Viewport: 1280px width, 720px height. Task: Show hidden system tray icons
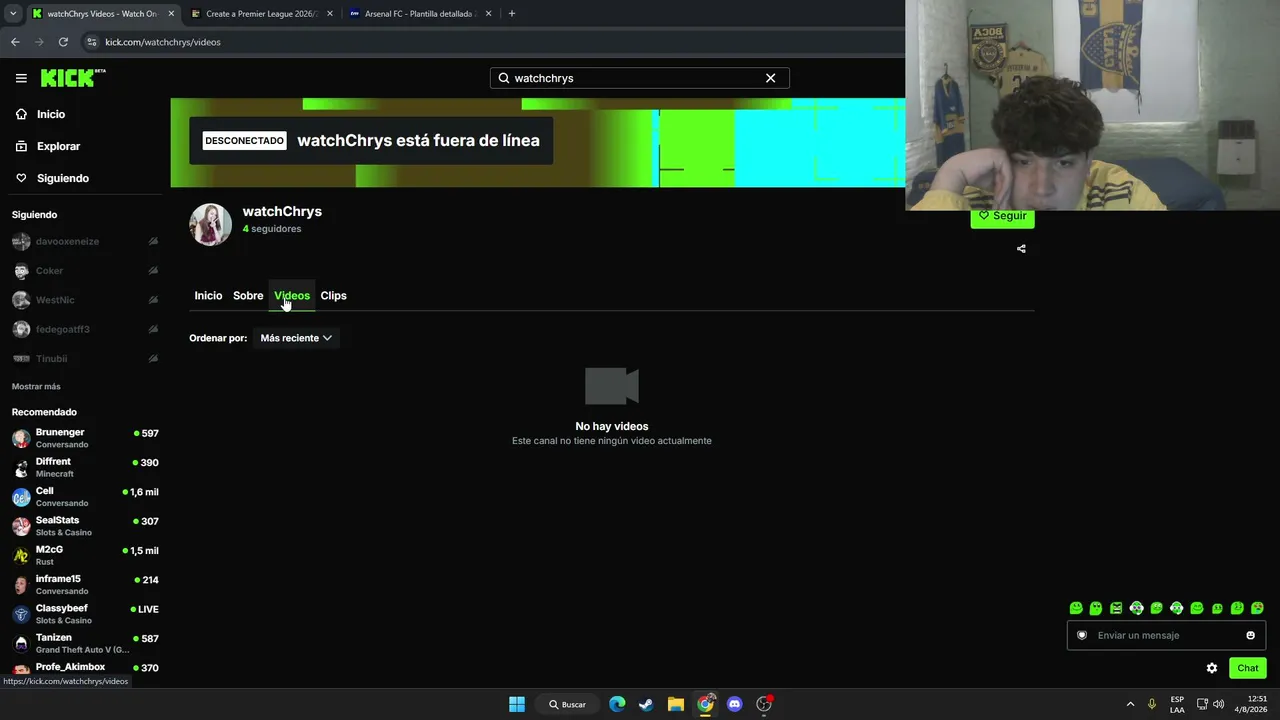pyautogui.click(x=1130, y=704)
